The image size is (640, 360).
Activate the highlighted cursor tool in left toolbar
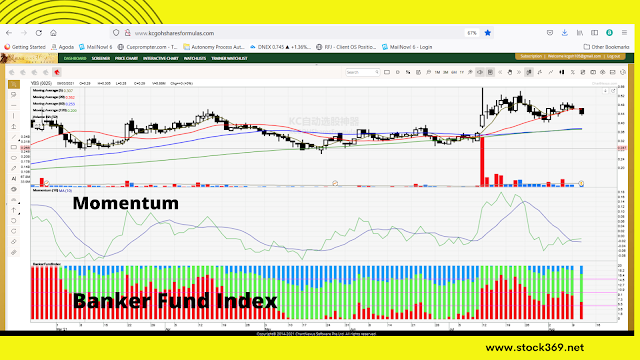pos(13,84)
